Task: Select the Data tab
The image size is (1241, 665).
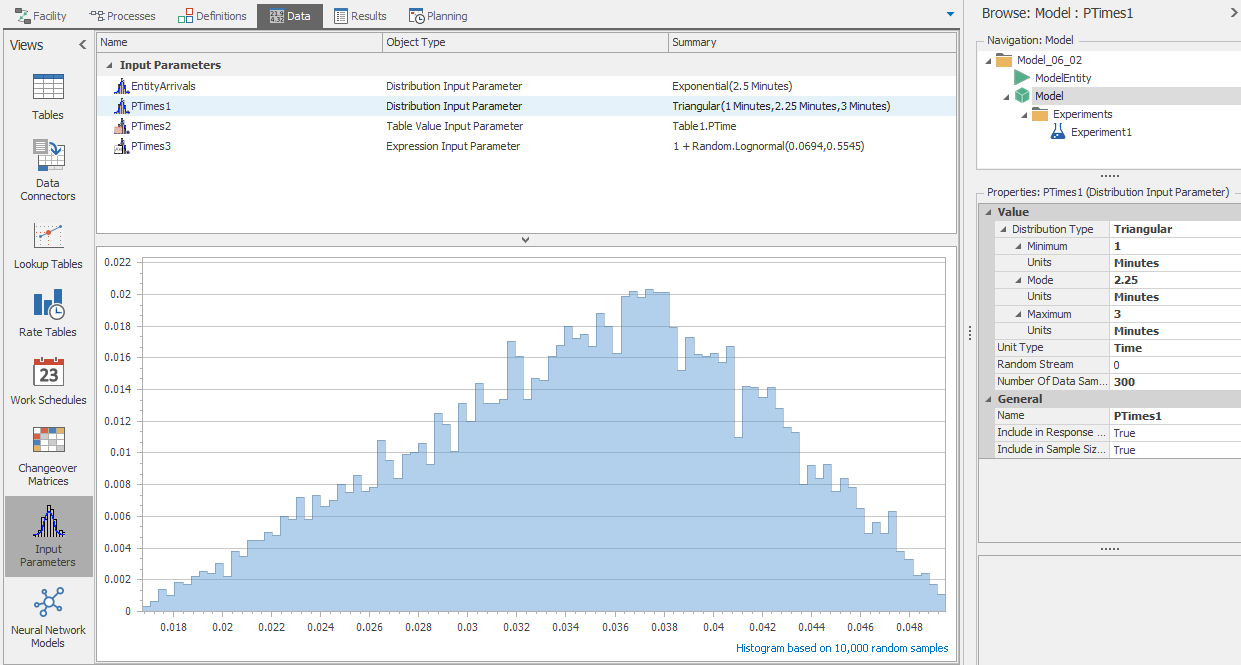Action: 289,16
